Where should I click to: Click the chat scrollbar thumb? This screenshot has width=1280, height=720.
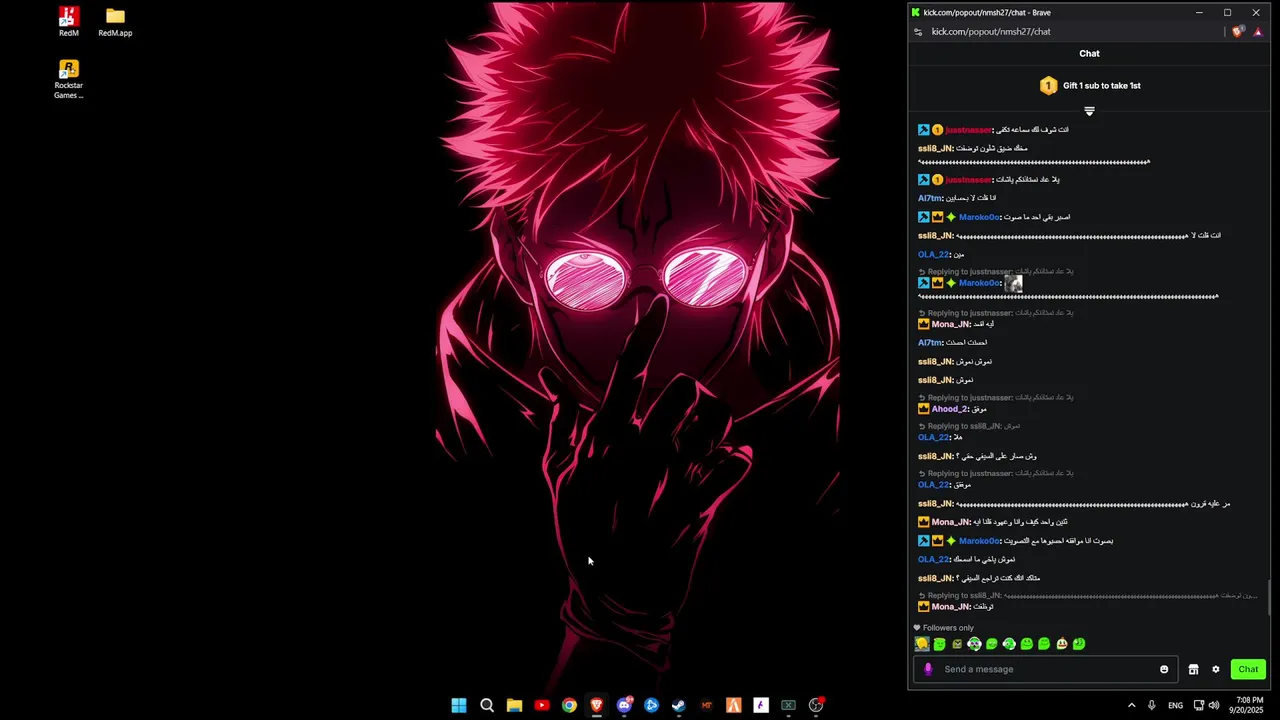[x=1270, y=598]
